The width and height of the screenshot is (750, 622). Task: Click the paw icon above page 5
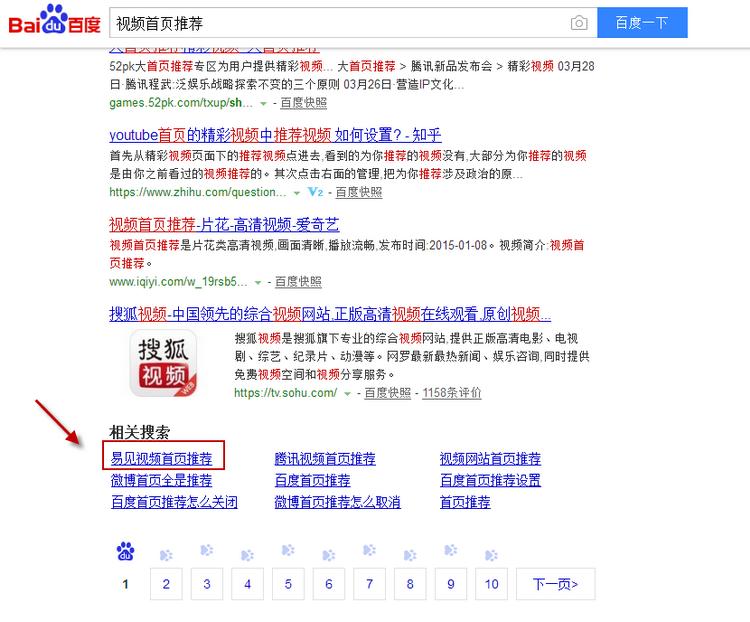click(x=288, y=550)
